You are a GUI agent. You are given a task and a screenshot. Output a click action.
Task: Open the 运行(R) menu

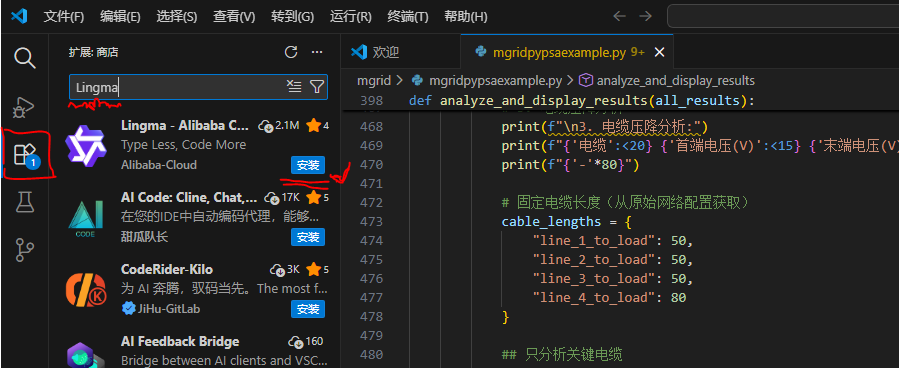point(351,17)
